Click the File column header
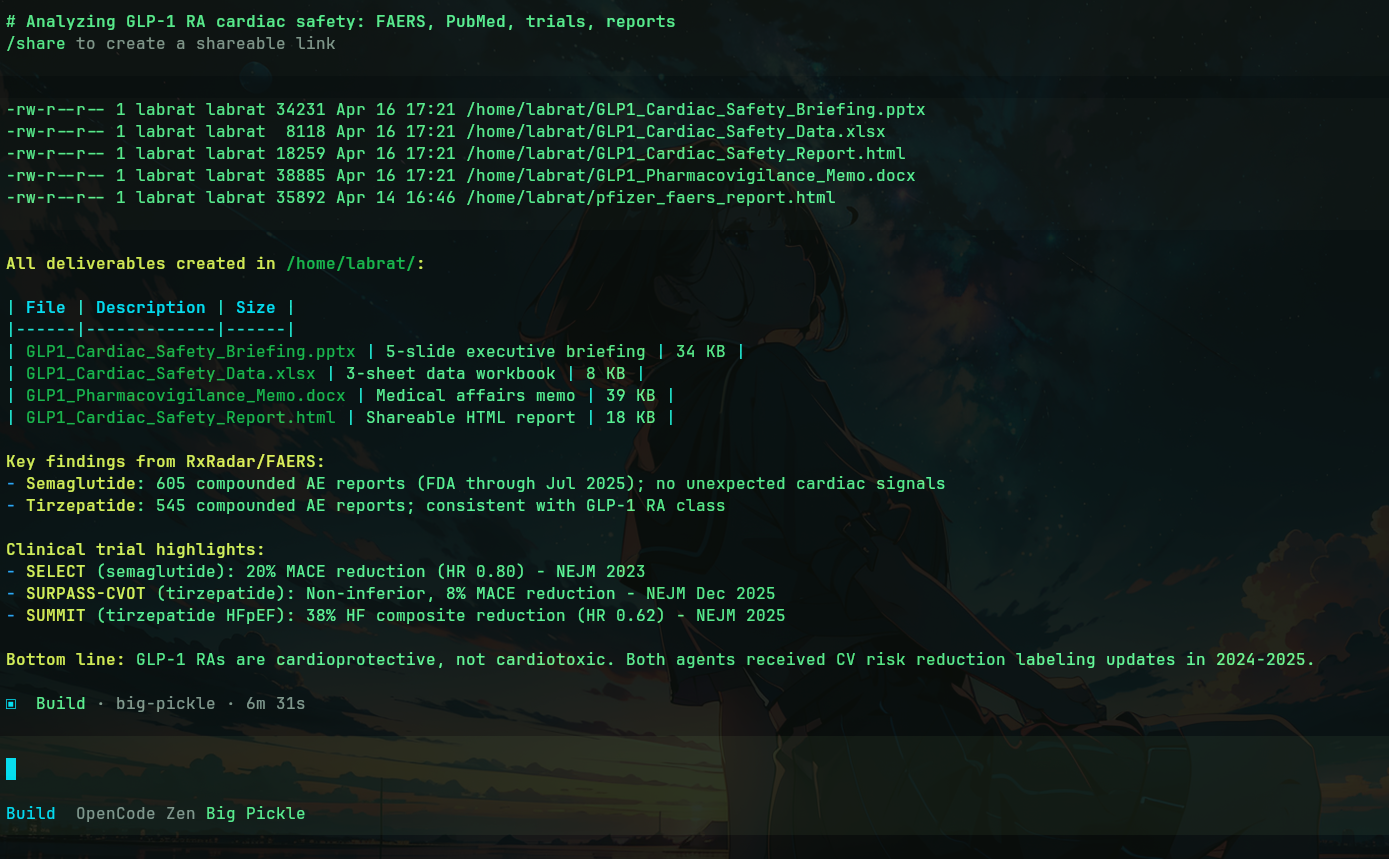This screenshot has width=1389, height=859. point(46,308)
